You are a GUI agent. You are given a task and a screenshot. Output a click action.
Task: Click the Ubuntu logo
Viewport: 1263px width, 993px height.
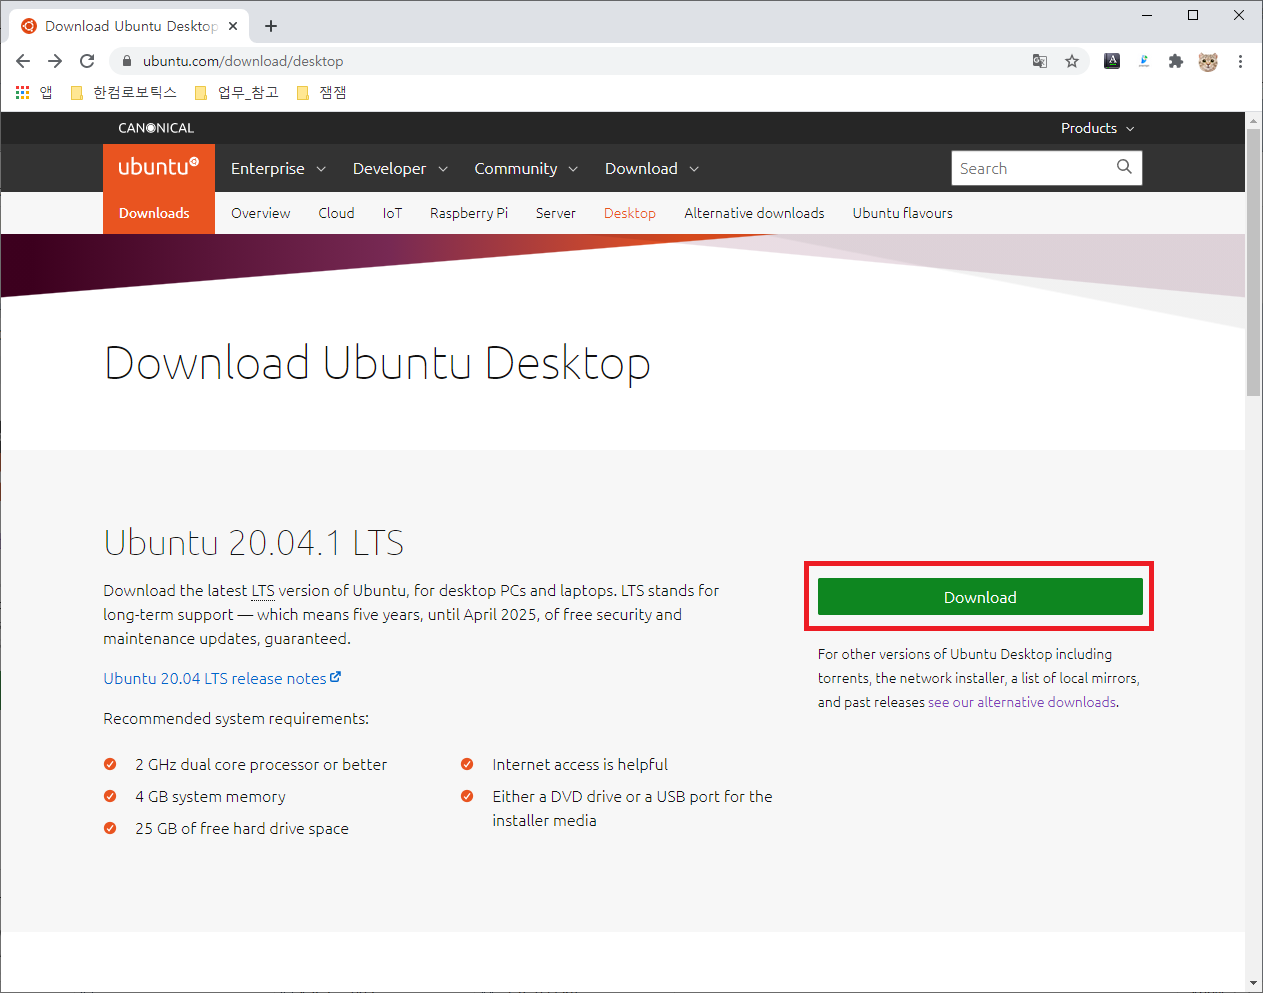(159, 168)
